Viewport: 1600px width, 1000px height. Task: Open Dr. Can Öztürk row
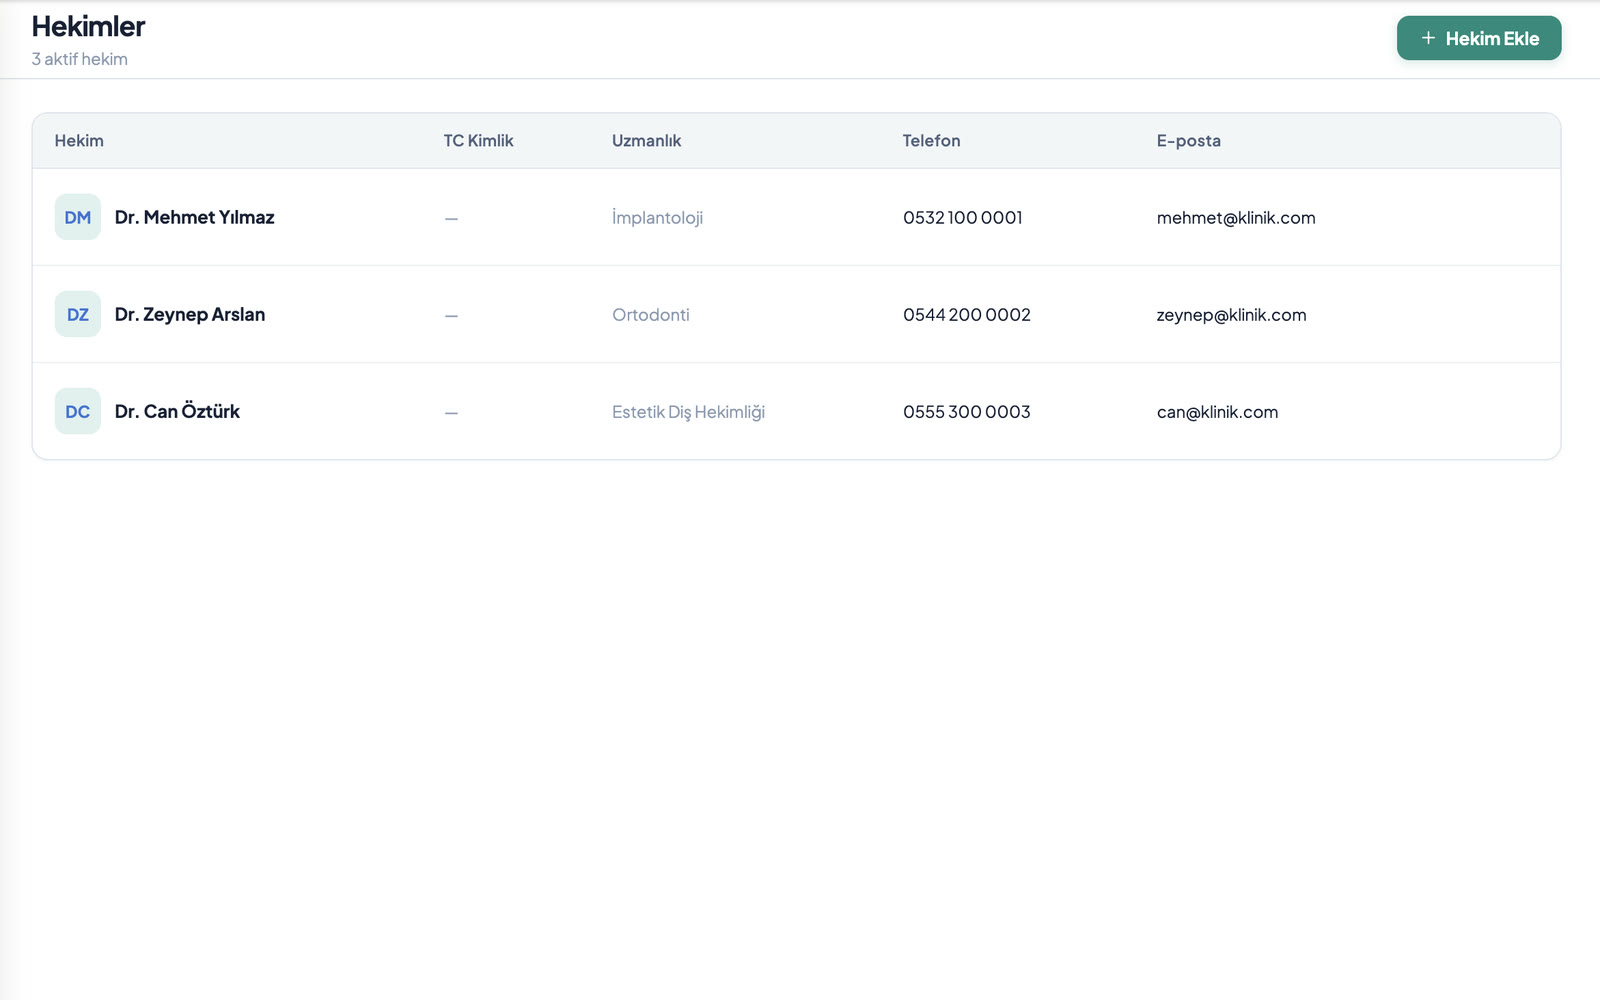coord(796,411)
